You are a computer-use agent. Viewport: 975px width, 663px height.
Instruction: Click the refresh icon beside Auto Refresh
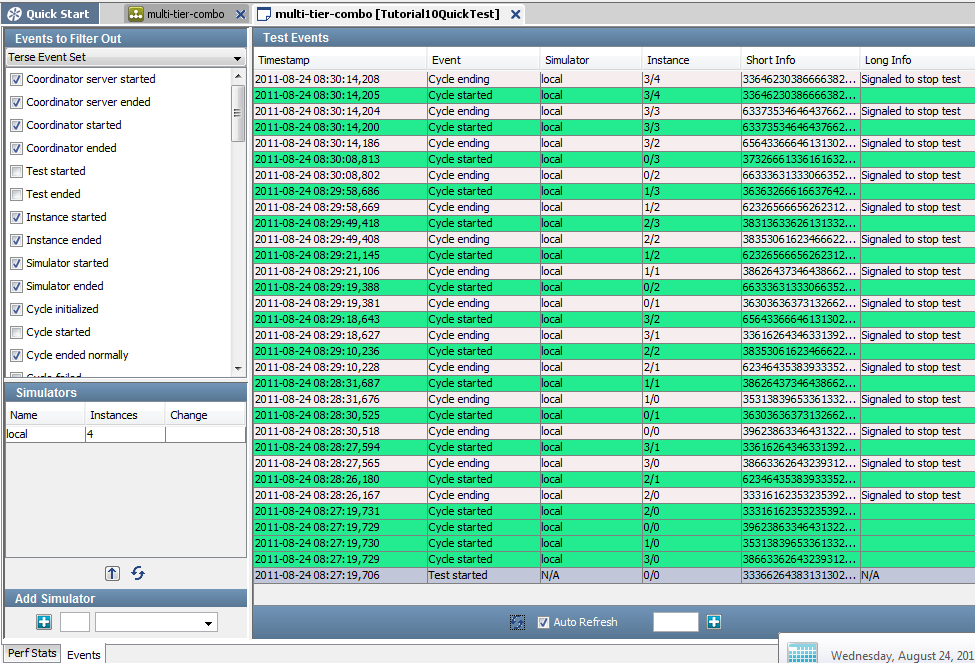[518, 621]
